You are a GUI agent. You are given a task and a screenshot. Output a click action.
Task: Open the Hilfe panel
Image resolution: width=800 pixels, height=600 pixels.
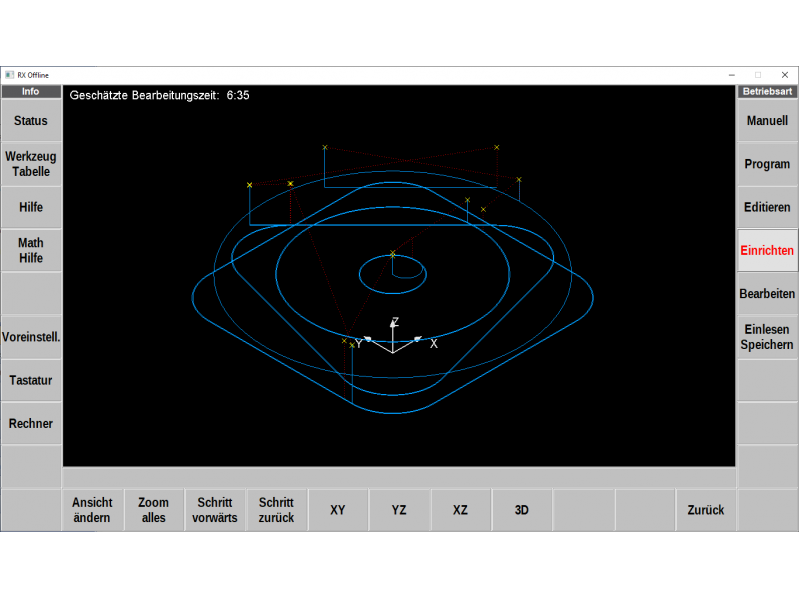pyautogui.click(x=31, y=207)
